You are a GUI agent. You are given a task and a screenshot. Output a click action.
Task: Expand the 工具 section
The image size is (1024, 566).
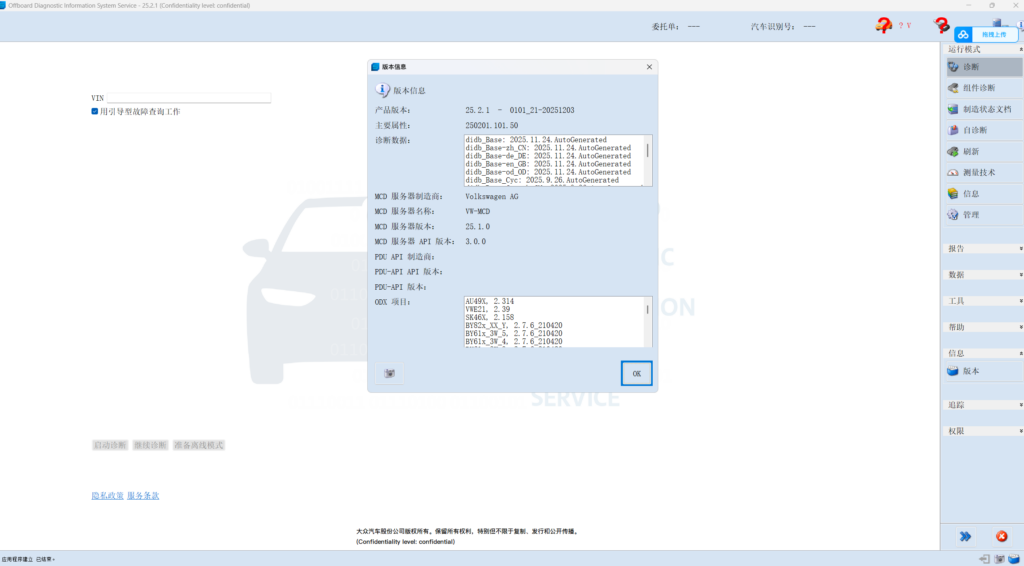pos(982,301)
